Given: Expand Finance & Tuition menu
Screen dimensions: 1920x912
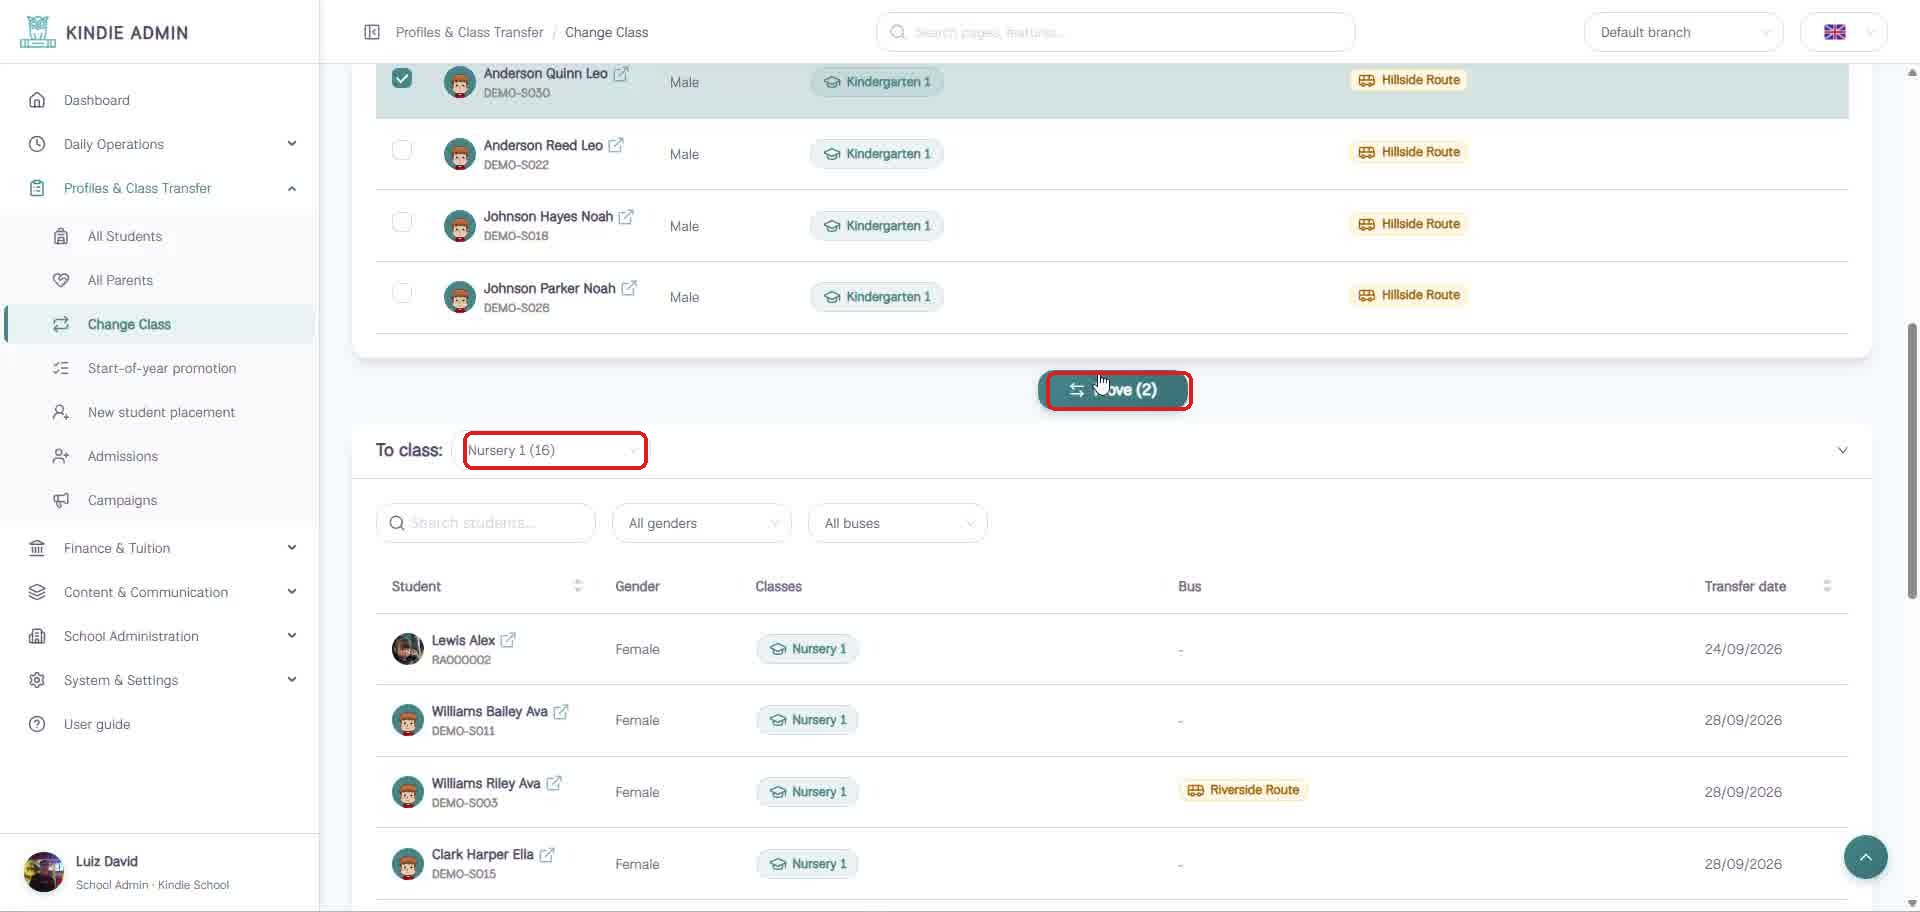Looking at the screenshot, I should 292,548.
